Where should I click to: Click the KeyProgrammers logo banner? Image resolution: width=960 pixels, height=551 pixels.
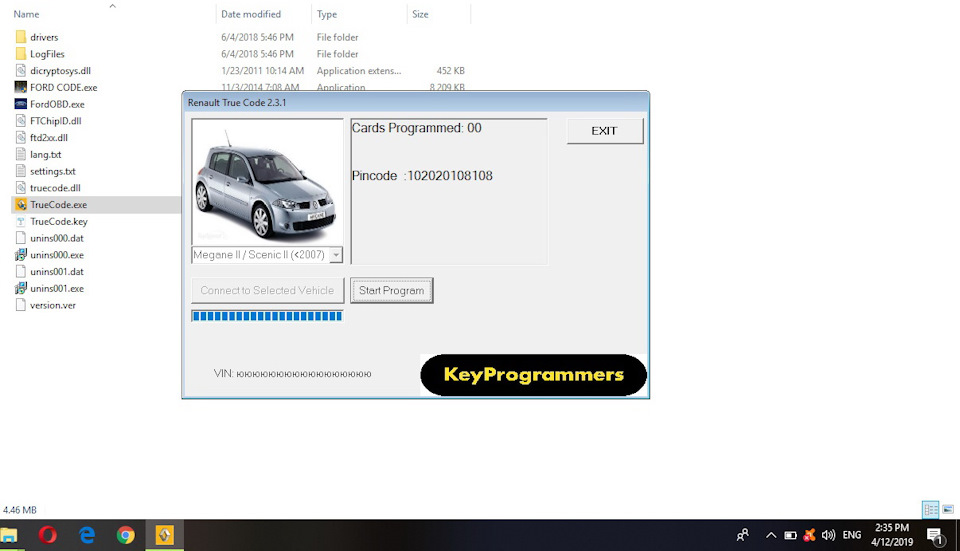(533, 375)
